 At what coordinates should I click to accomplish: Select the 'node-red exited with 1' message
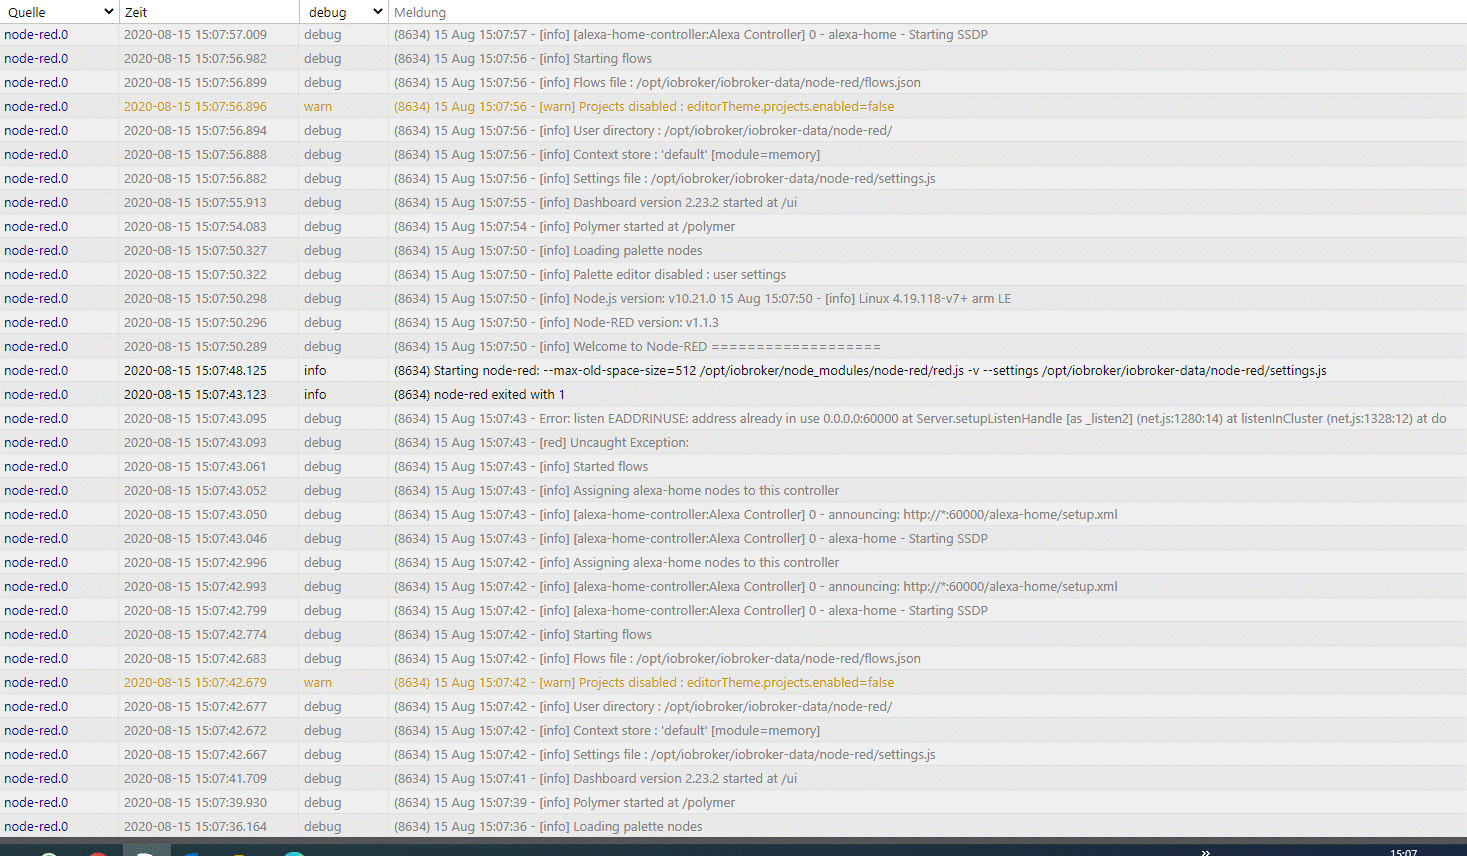click(479, 395)
